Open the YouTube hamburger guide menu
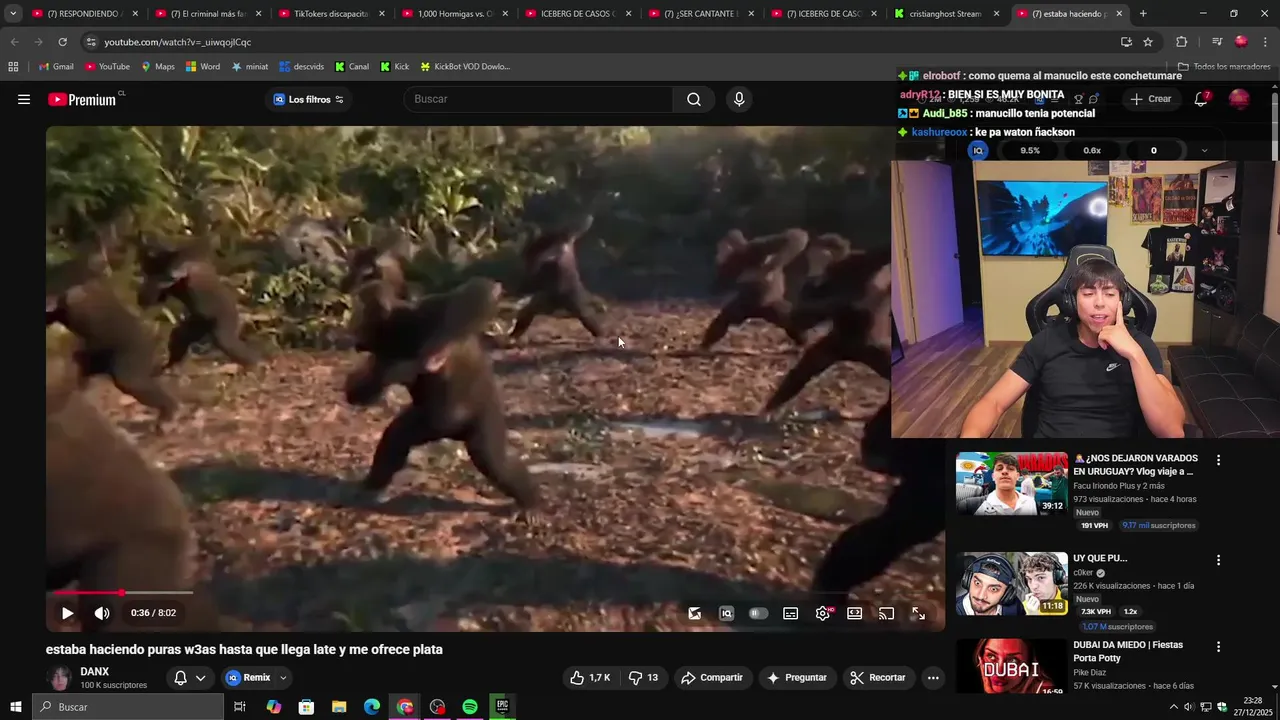The image size is (1280, 720). [24, 99]
